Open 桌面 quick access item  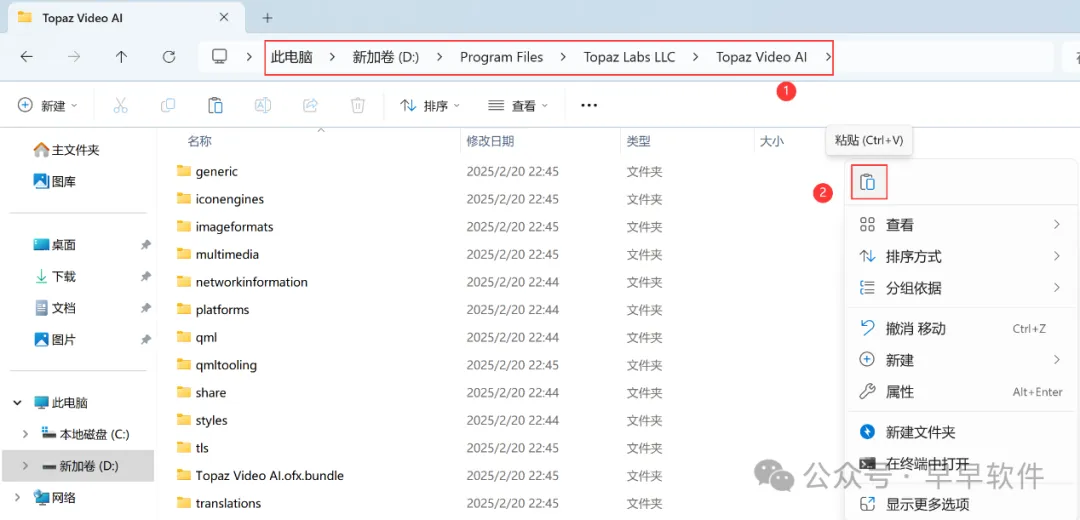(54, 245)
